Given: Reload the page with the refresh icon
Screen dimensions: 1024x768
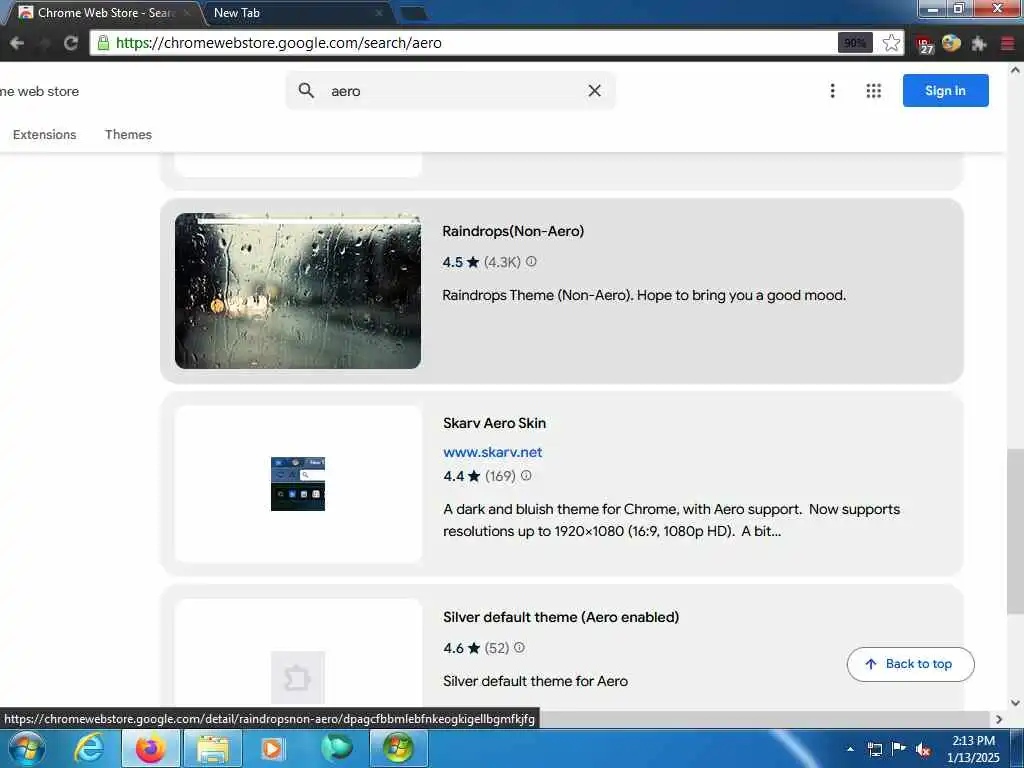Looking at the screenshot, I should pyautogui.click(x=71, y=43).
